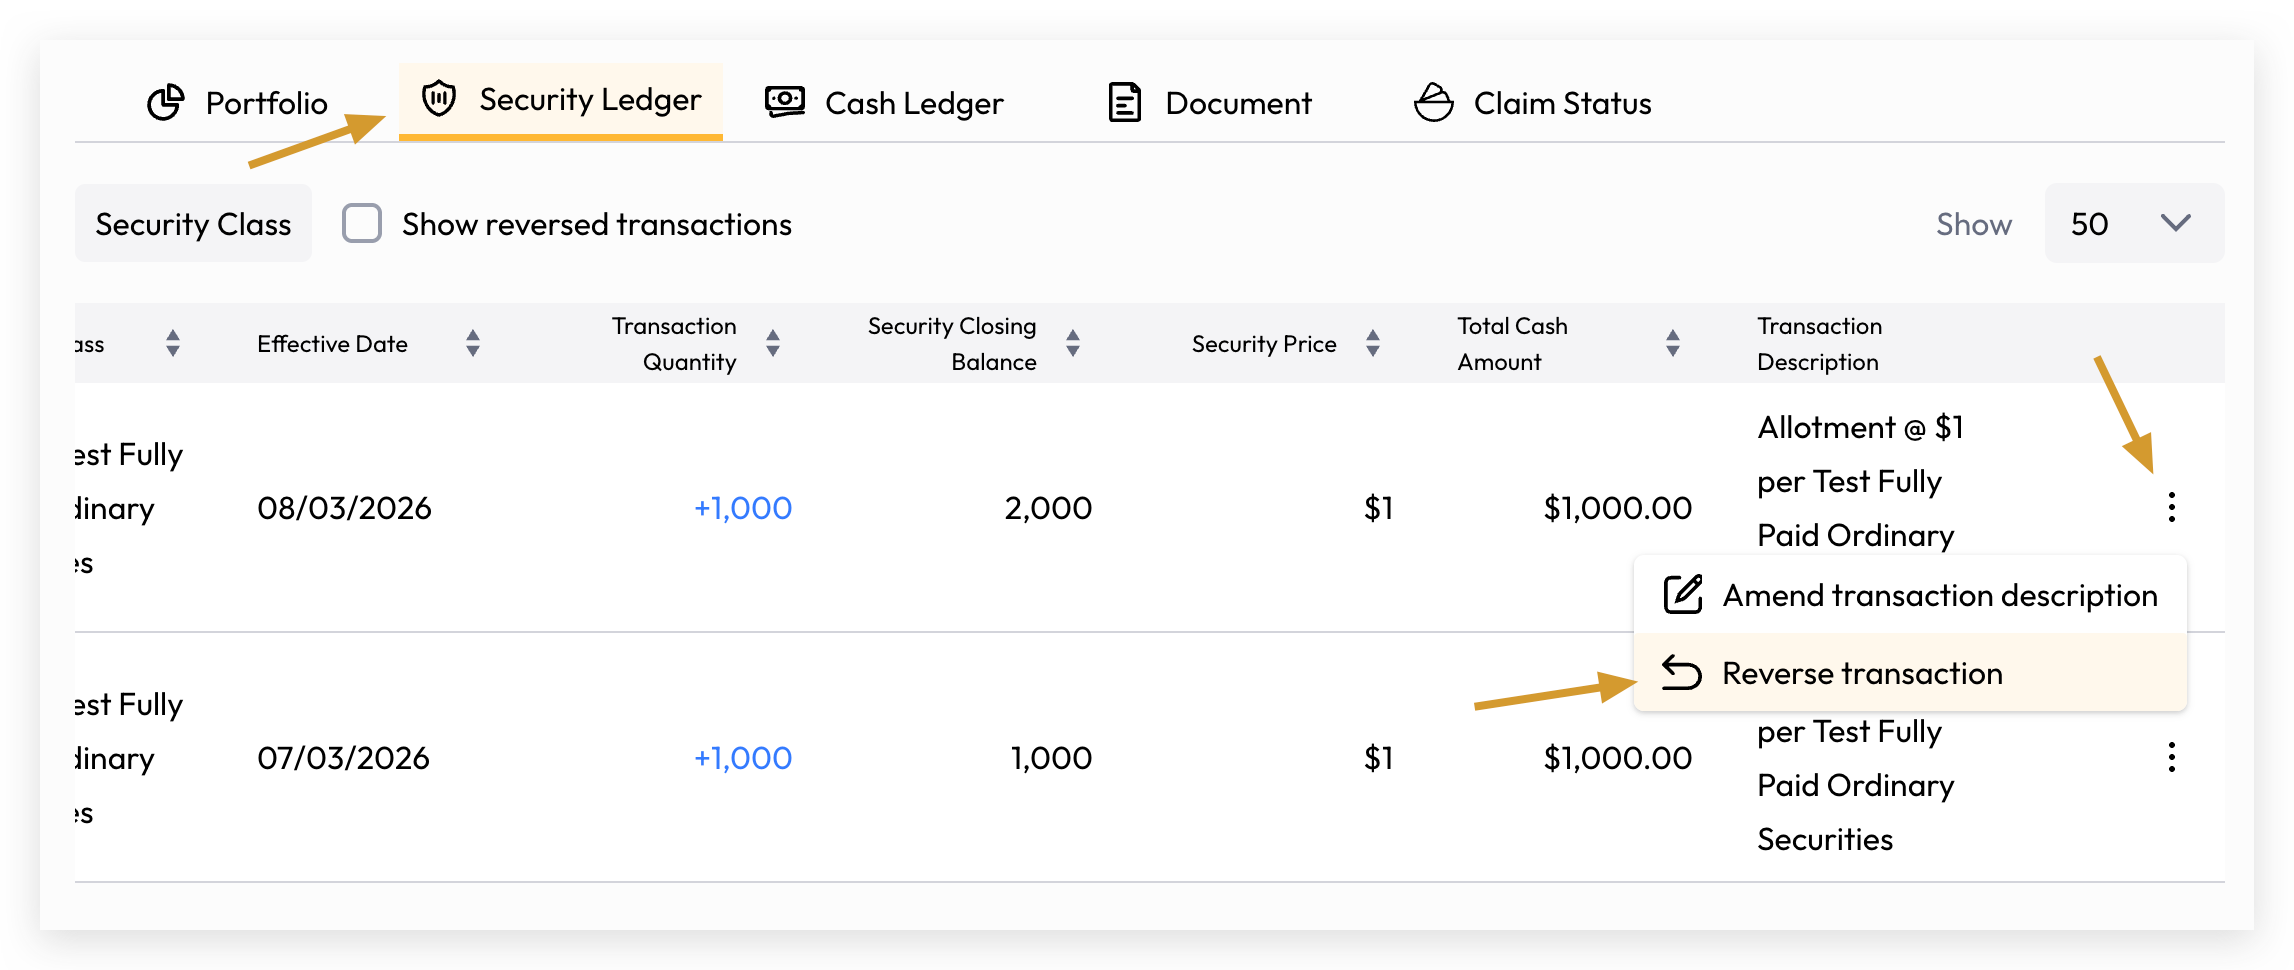Click the Portfolio pie chart icon

pos(166,102)
